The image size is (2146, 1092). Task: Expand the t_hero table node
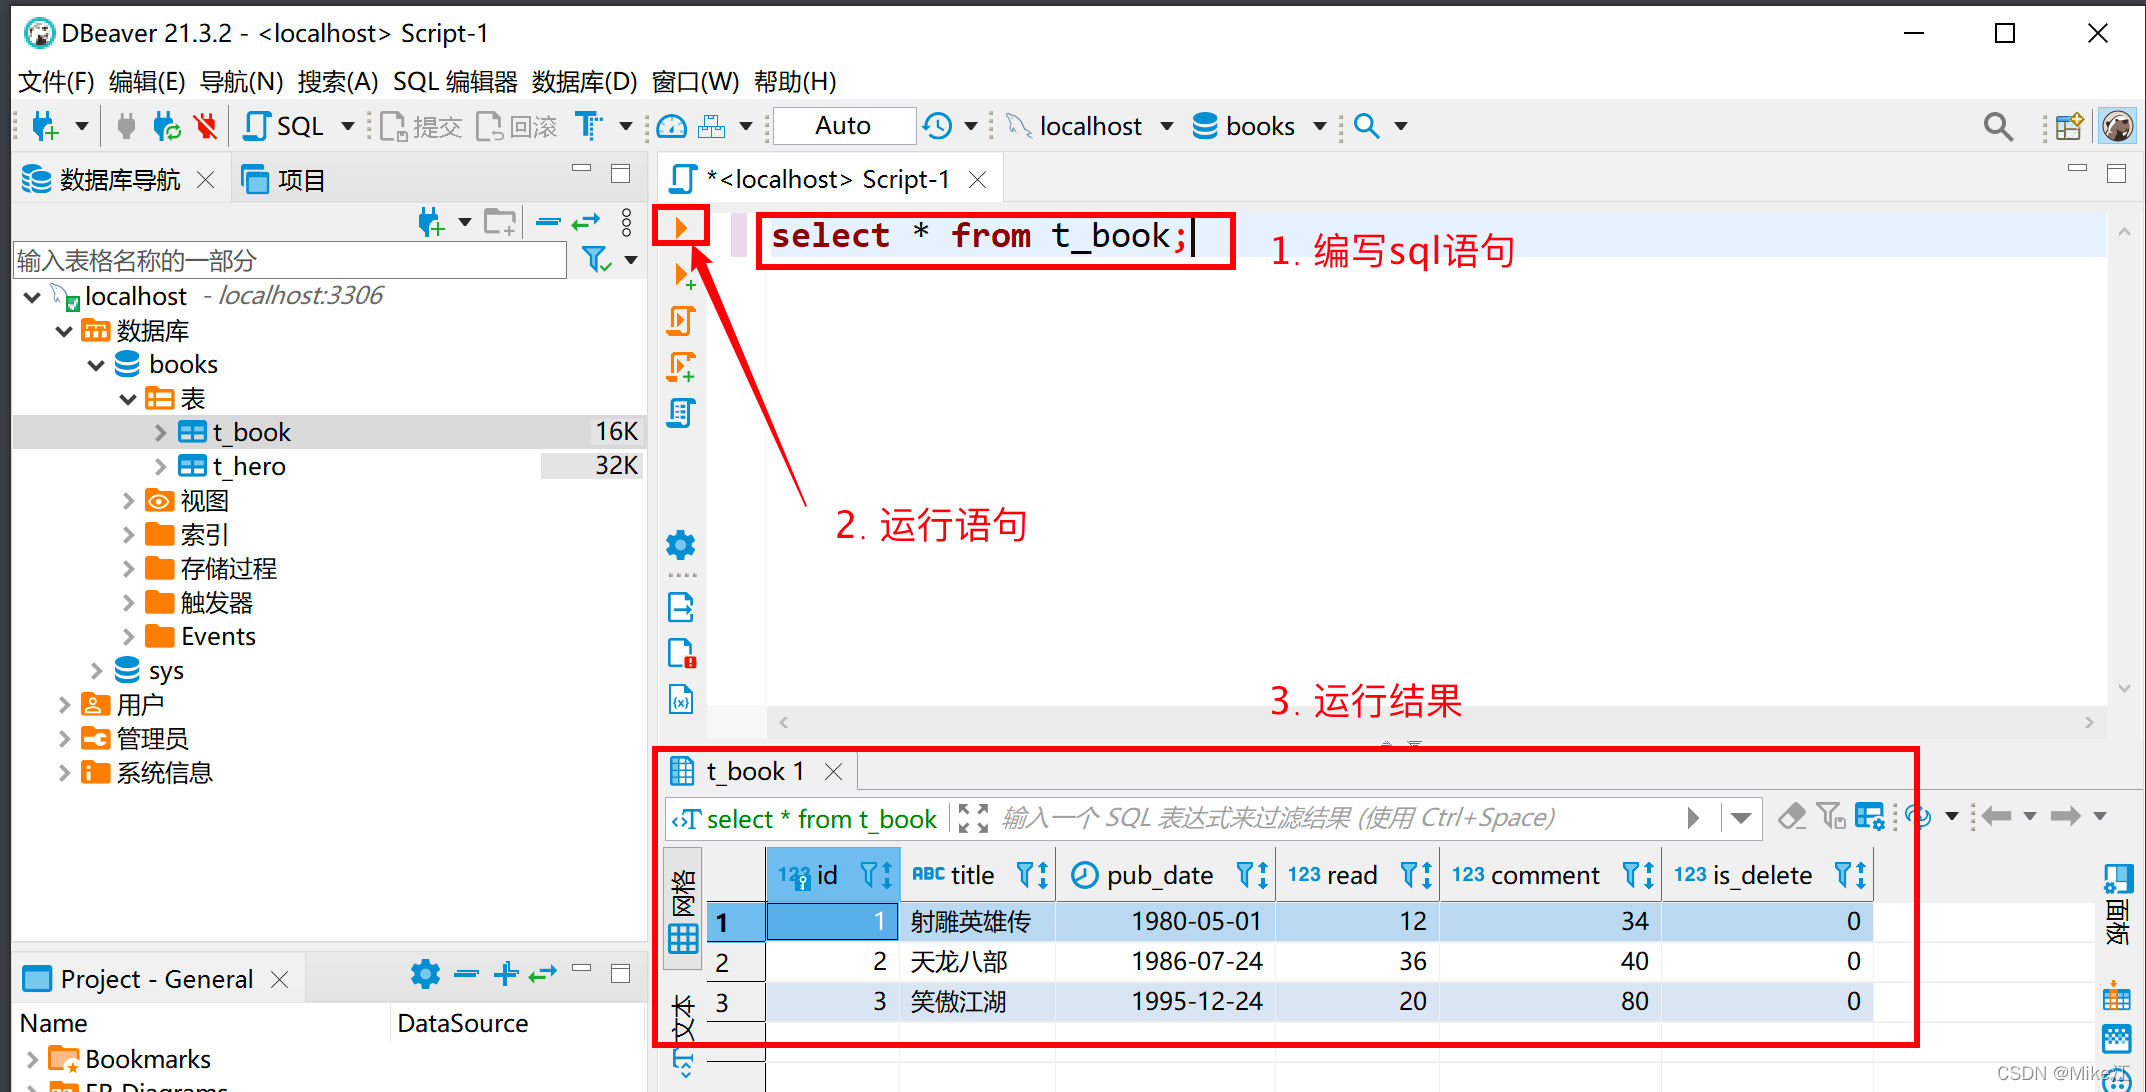pos(160,467)
